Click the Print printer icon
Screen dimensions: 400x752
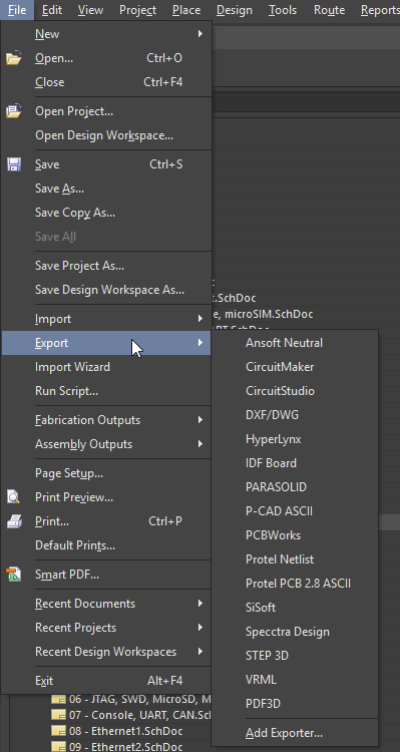(14, 521)
